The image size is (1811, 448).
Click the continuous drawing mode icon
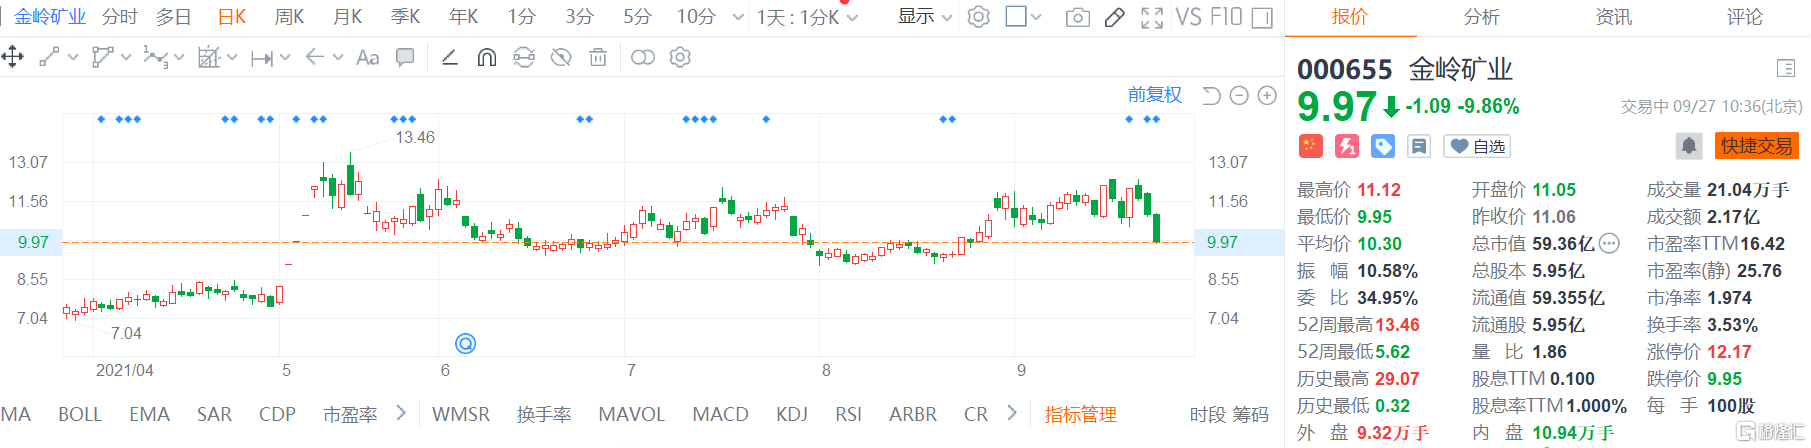click(x=524, y=58)
